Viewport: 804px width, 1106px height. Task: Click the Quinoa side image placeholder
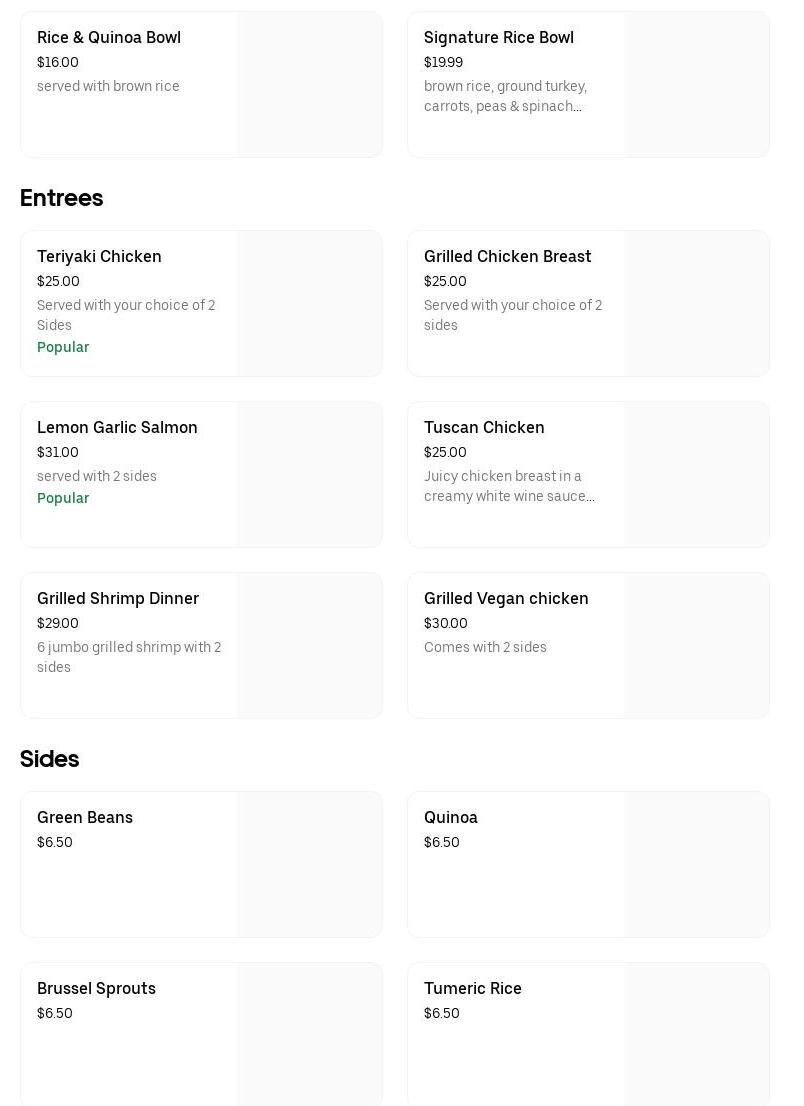coord(696,865)
